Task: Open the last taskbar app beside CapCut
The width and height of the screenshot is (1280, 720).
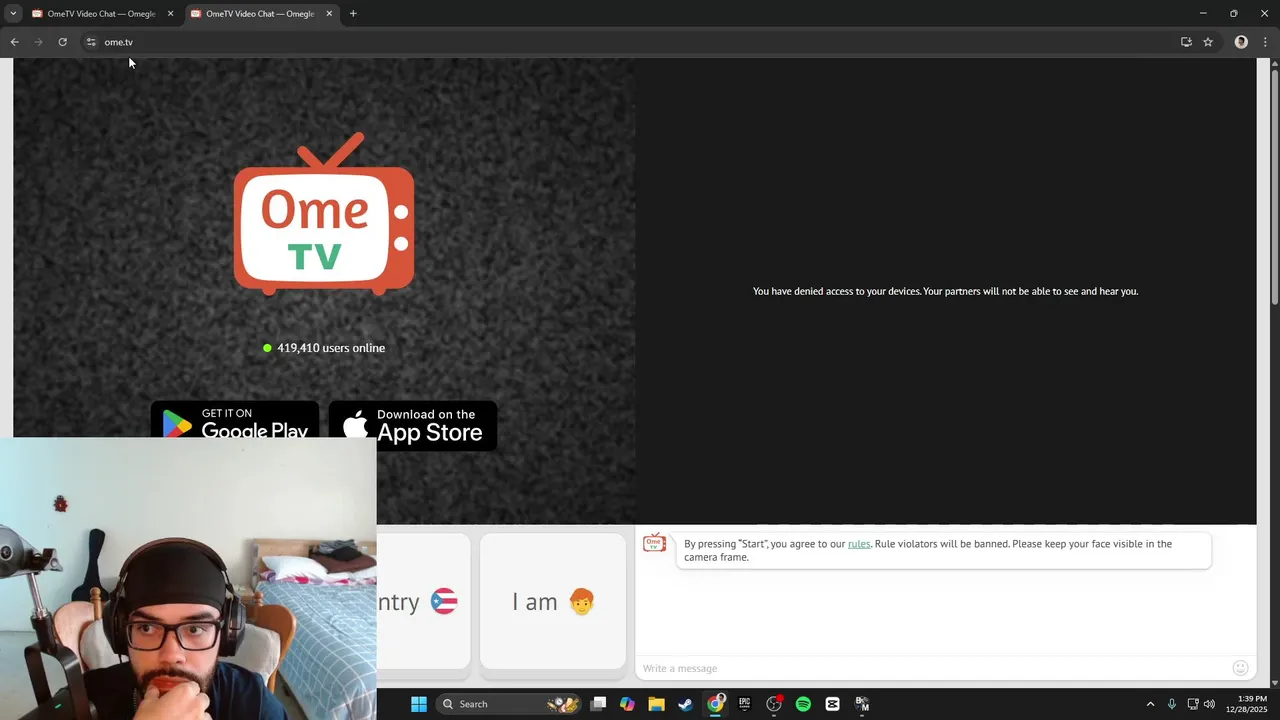Action: click(x=862, y=704)
